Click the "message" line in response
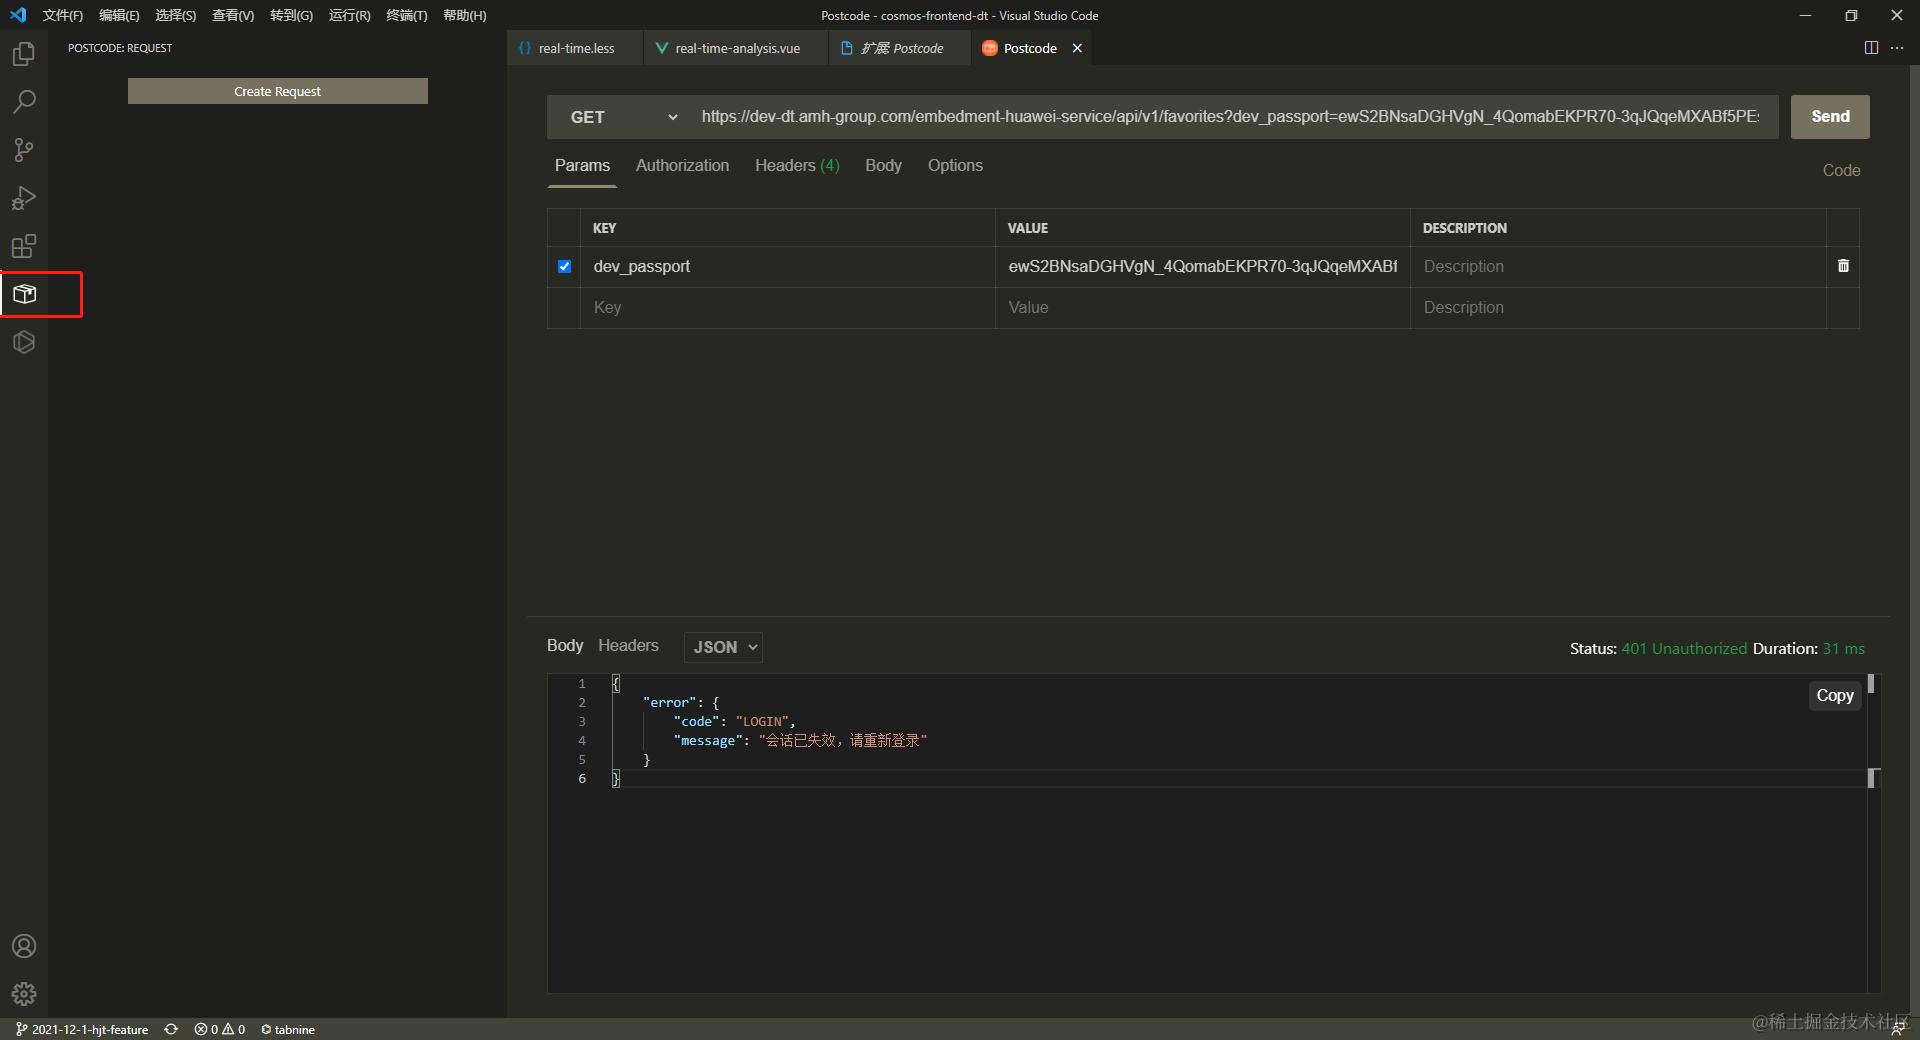1920x1040 pixels. coord(800,741)
